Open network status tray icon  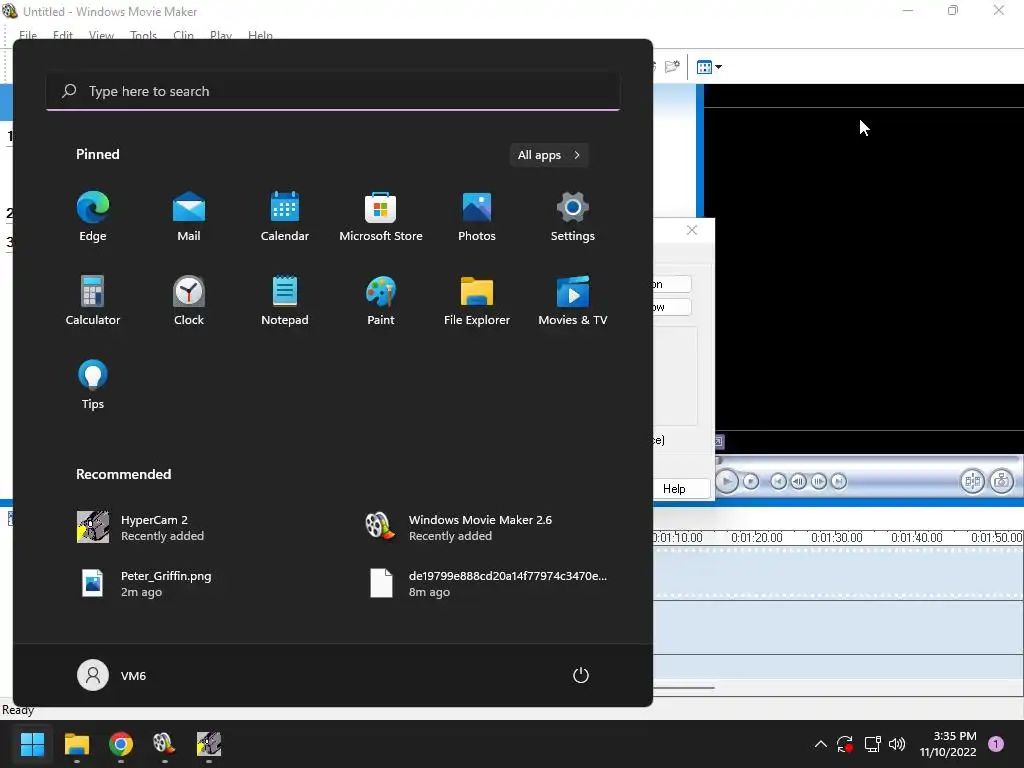[x=872, y=744]
